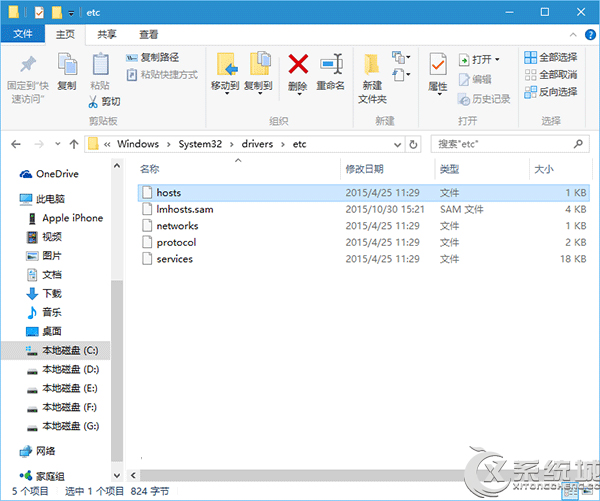
Task: Open the Easy Access dropdown in ribbon
Action: [x=401, y=74]
